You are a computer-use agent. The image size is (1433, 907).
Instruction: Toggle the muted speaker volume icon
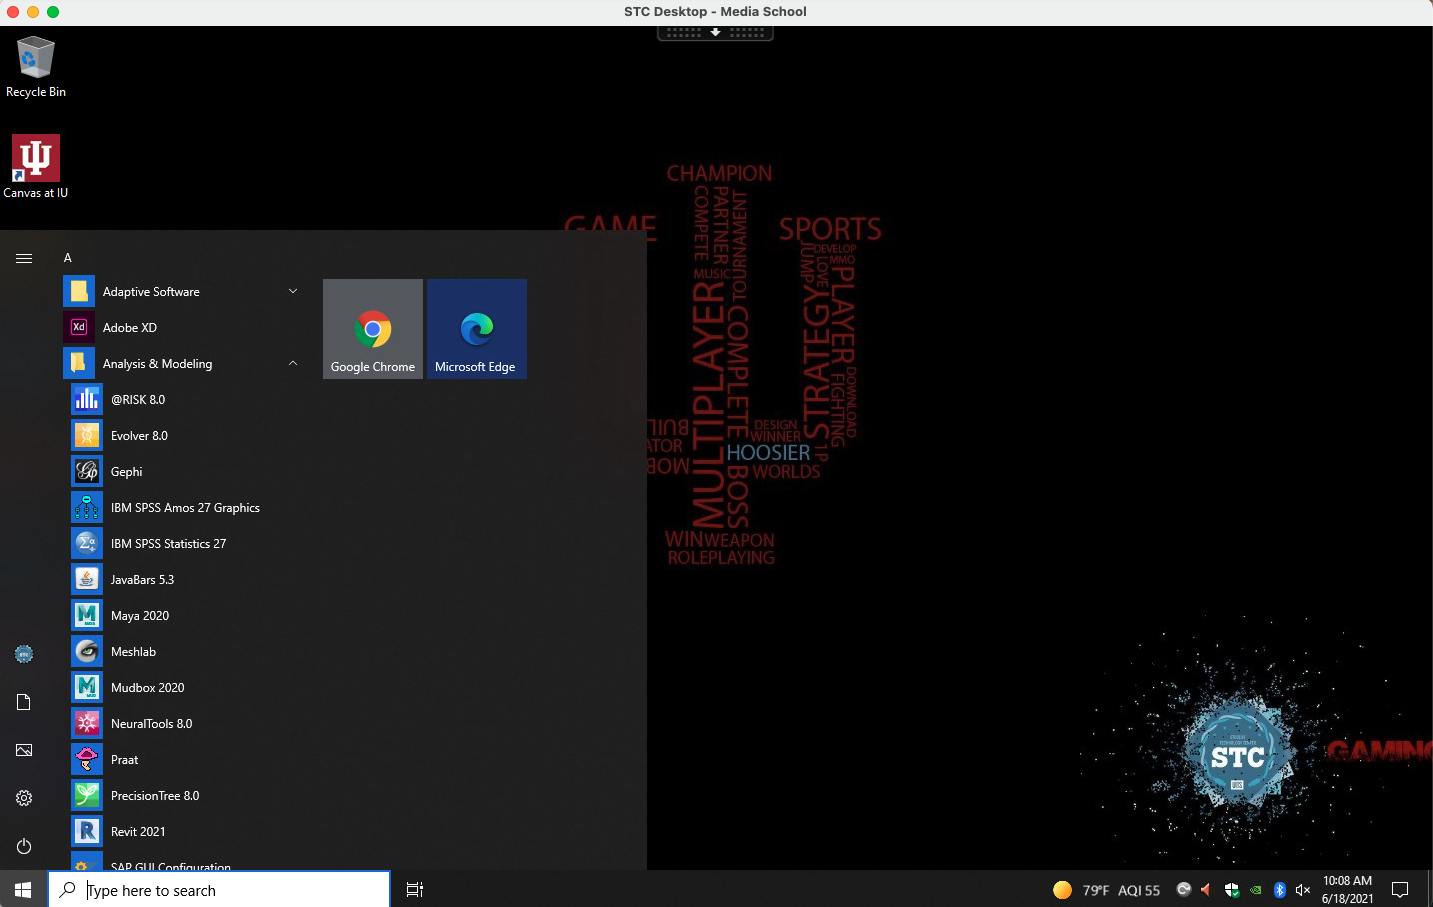coord(1302,890)
